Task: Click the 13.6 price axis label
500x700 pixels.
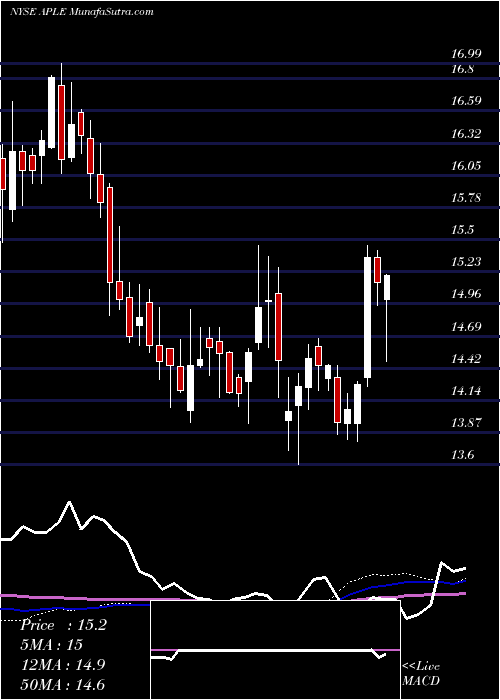Action: 462,455
